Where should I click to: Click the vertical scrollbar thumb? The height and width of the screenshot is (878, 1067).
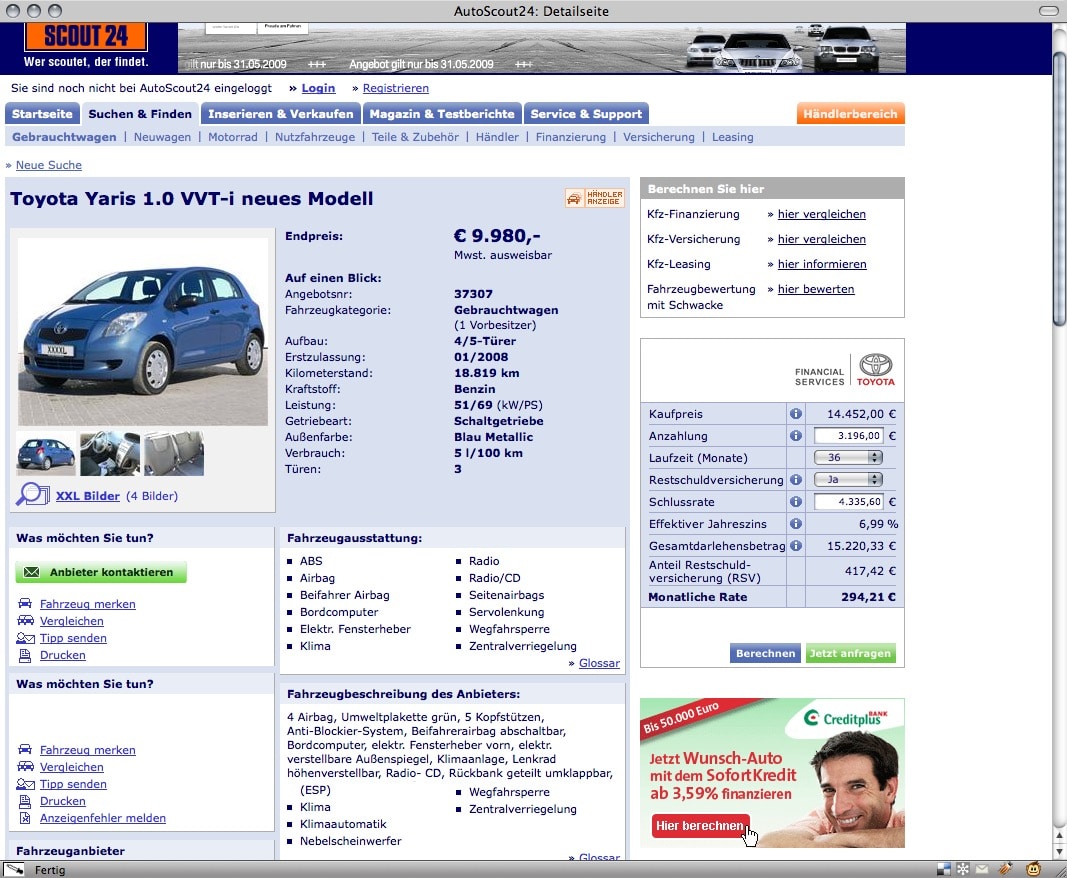[x=1059, y=189]
